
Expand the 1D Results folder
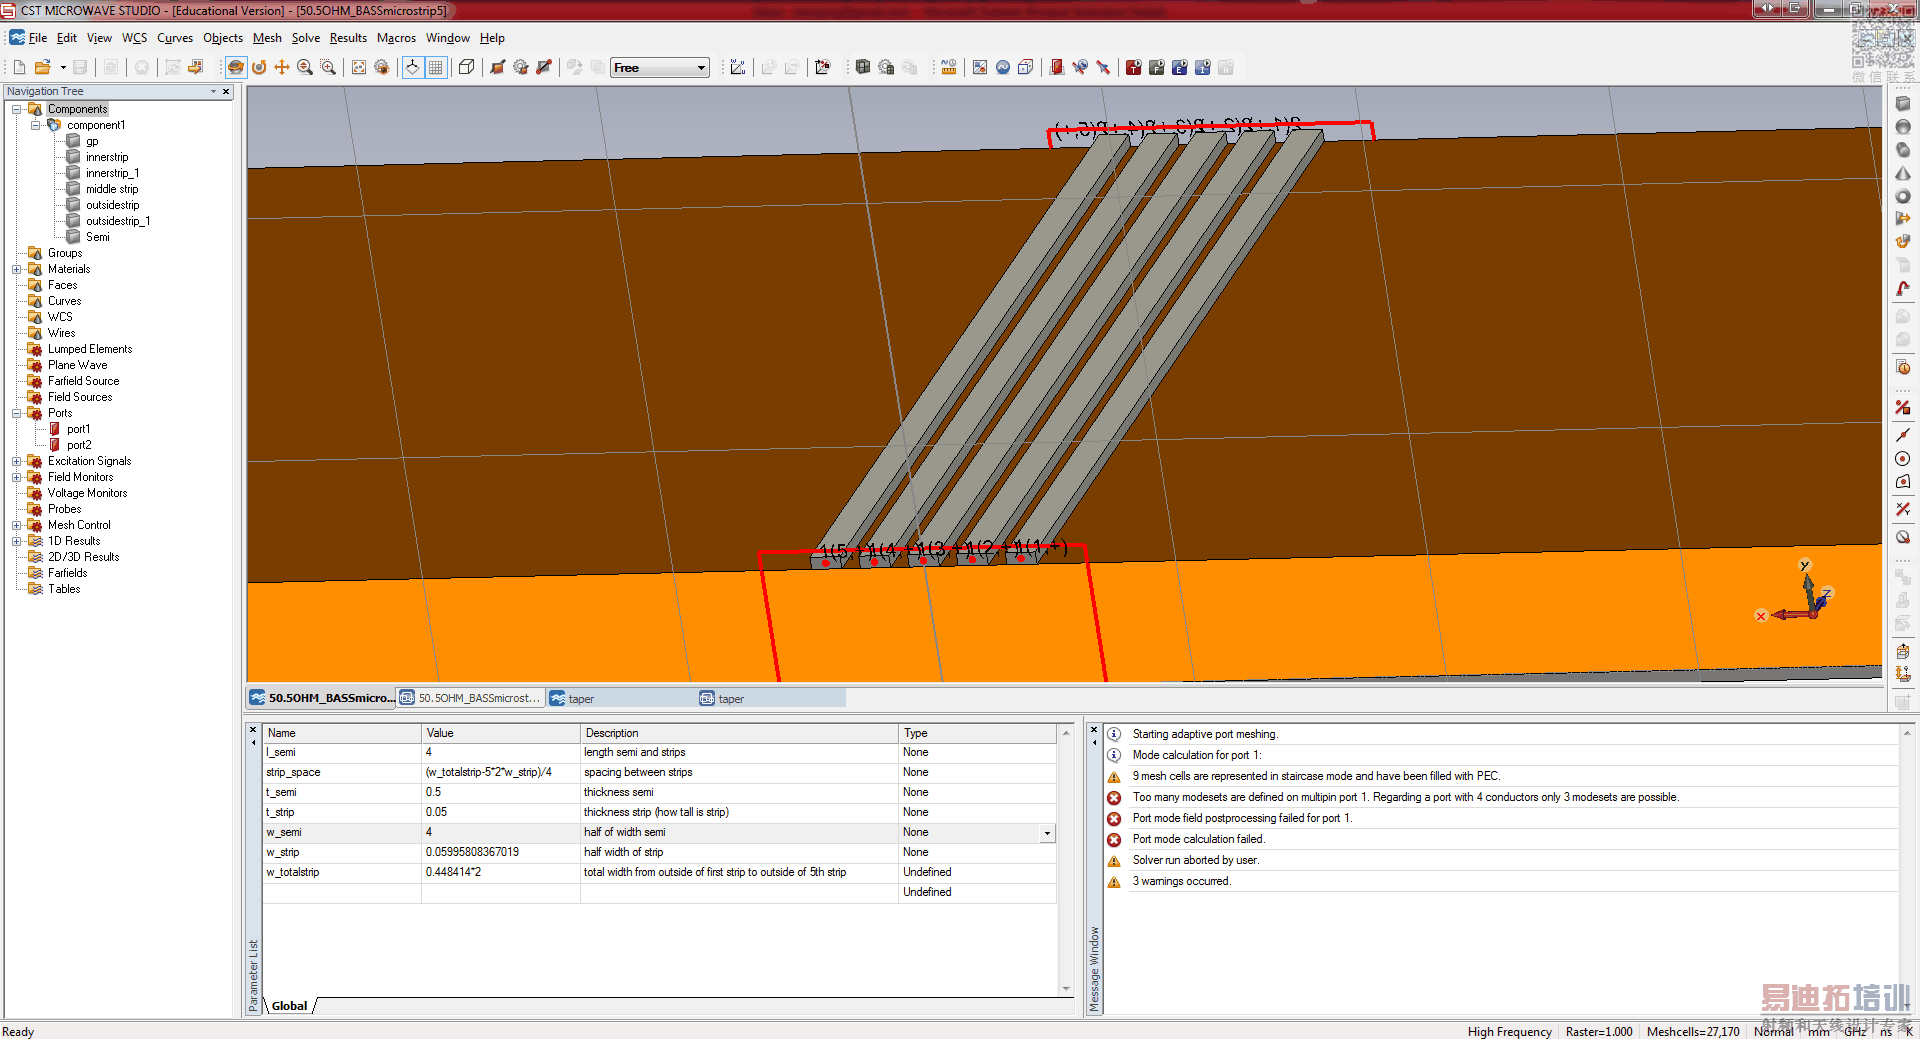(x=17, y=541)
